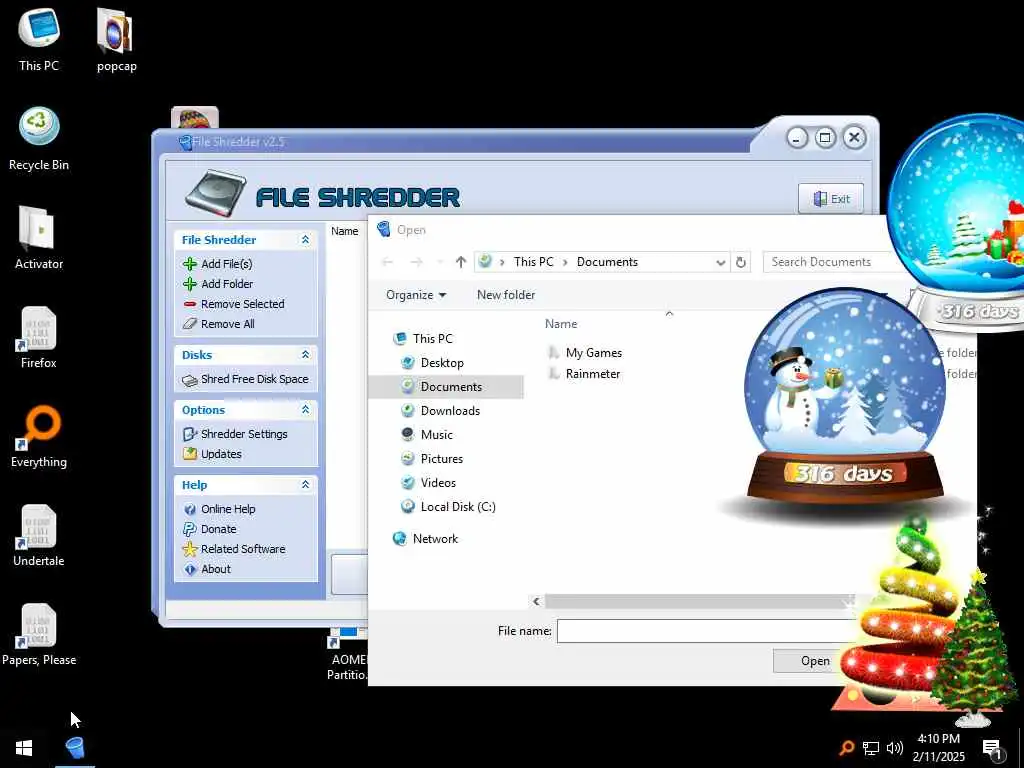Select the Rainmeter folder
The width and height of the screenshot is (1024, 768).
(592, 374)
